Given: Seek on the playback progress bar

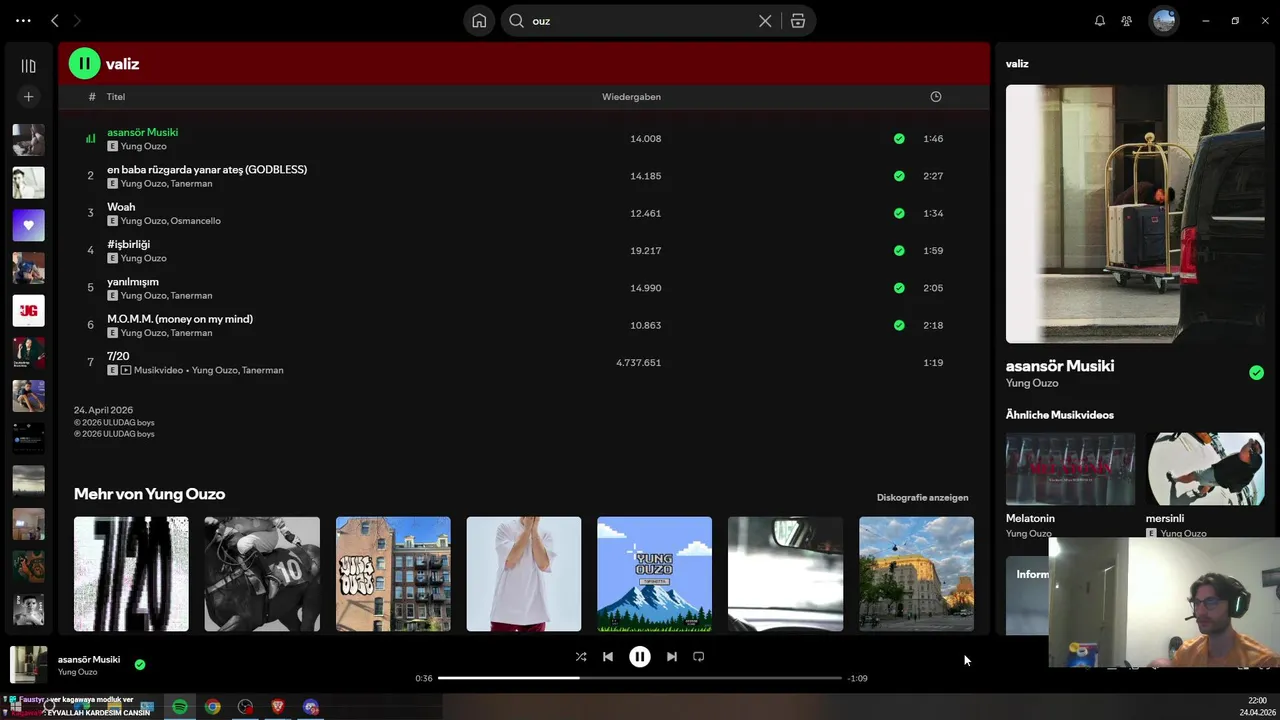Looking at the screenshot, I should coord(640,678).
